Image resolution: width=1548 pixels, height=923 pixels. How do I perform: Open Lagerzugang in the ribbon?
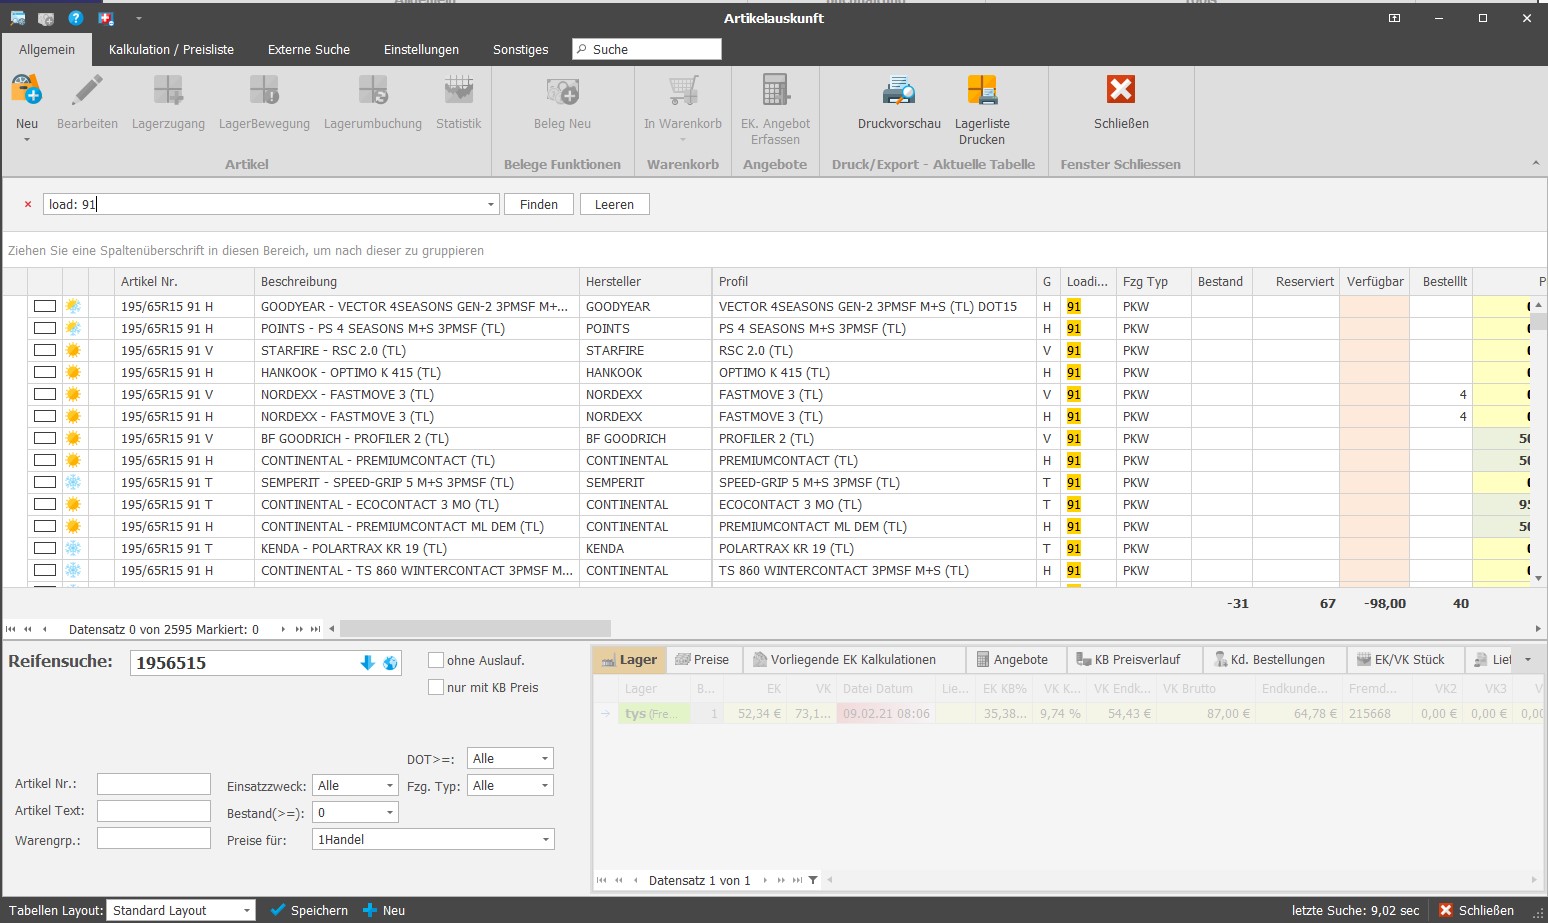168,91
